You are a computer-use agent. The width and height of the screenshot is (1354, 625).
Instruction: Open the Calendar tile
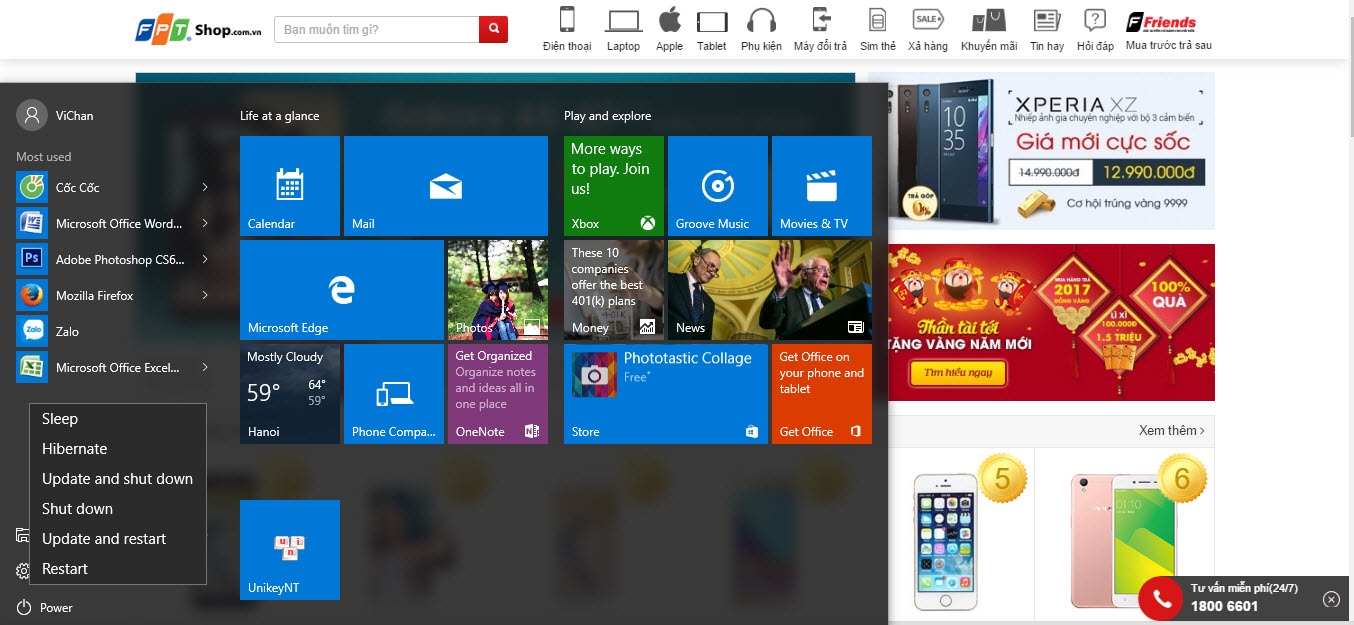290,186
